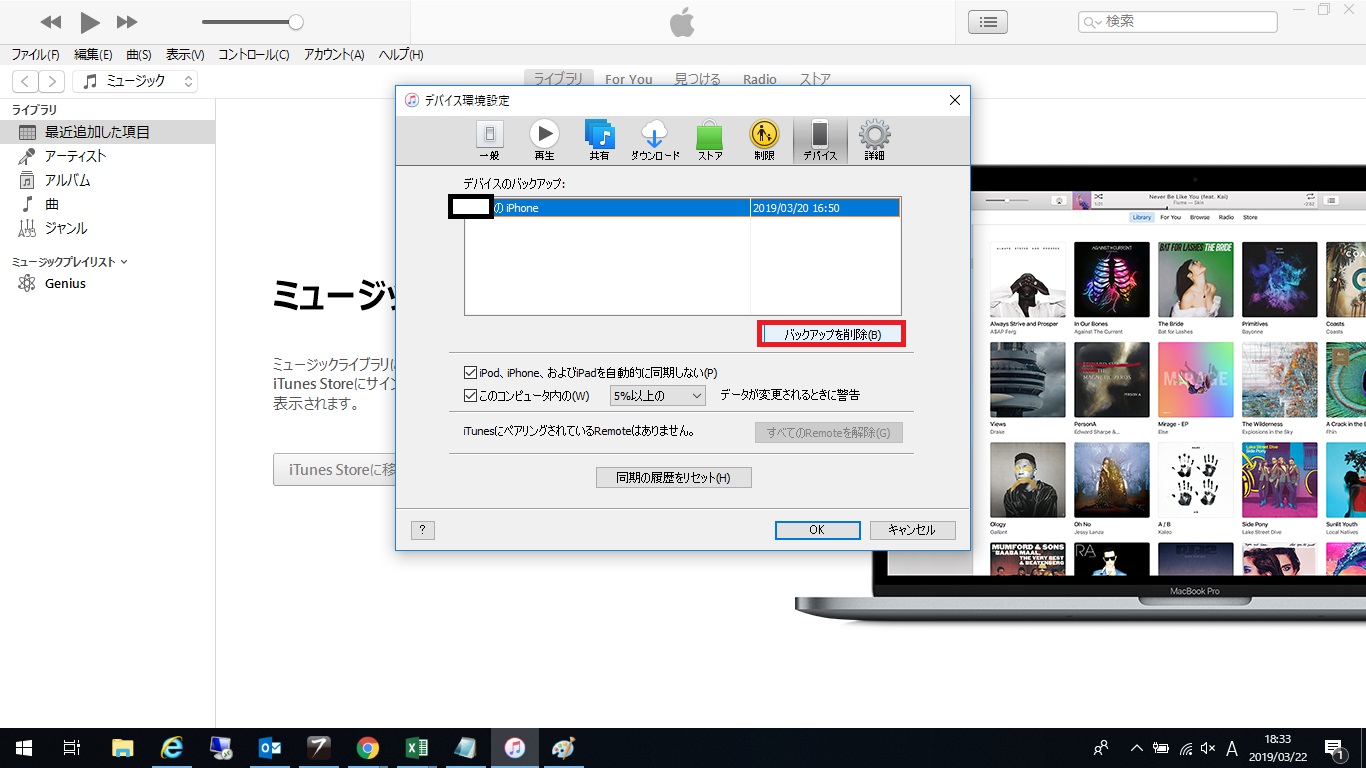Open the Advanced preferences gear icon
1366x768 pixels.
875,140
